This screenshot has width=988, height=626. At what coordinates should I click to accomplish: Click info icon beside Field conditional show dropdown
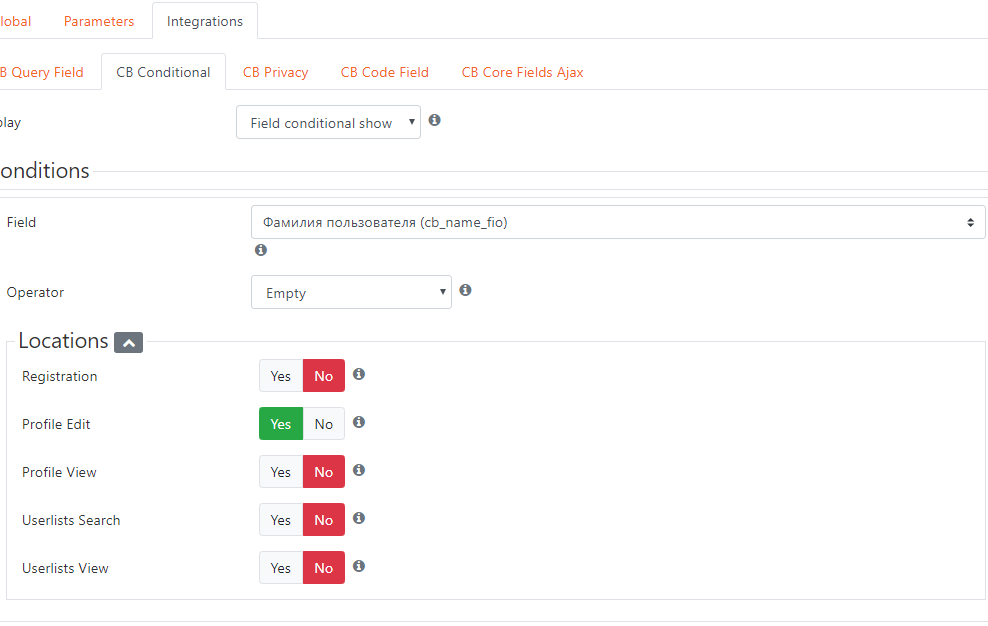pos(434,120)
